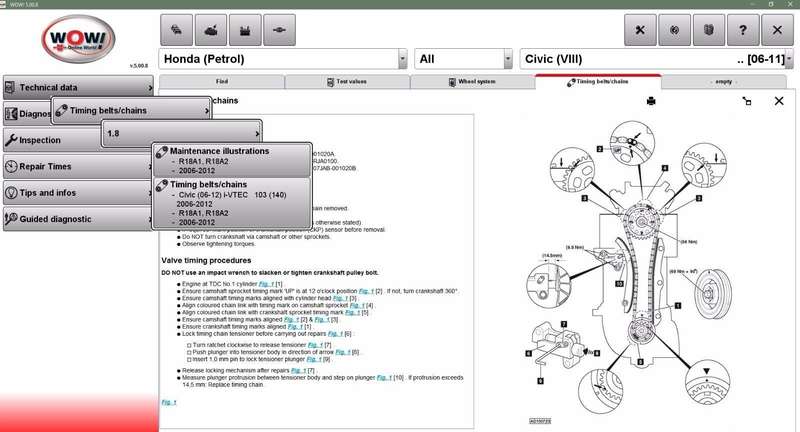This screenshot has width=800, height=432.
Task: Open the wrench and screwdriver settings icon
Action: [640, 30]
